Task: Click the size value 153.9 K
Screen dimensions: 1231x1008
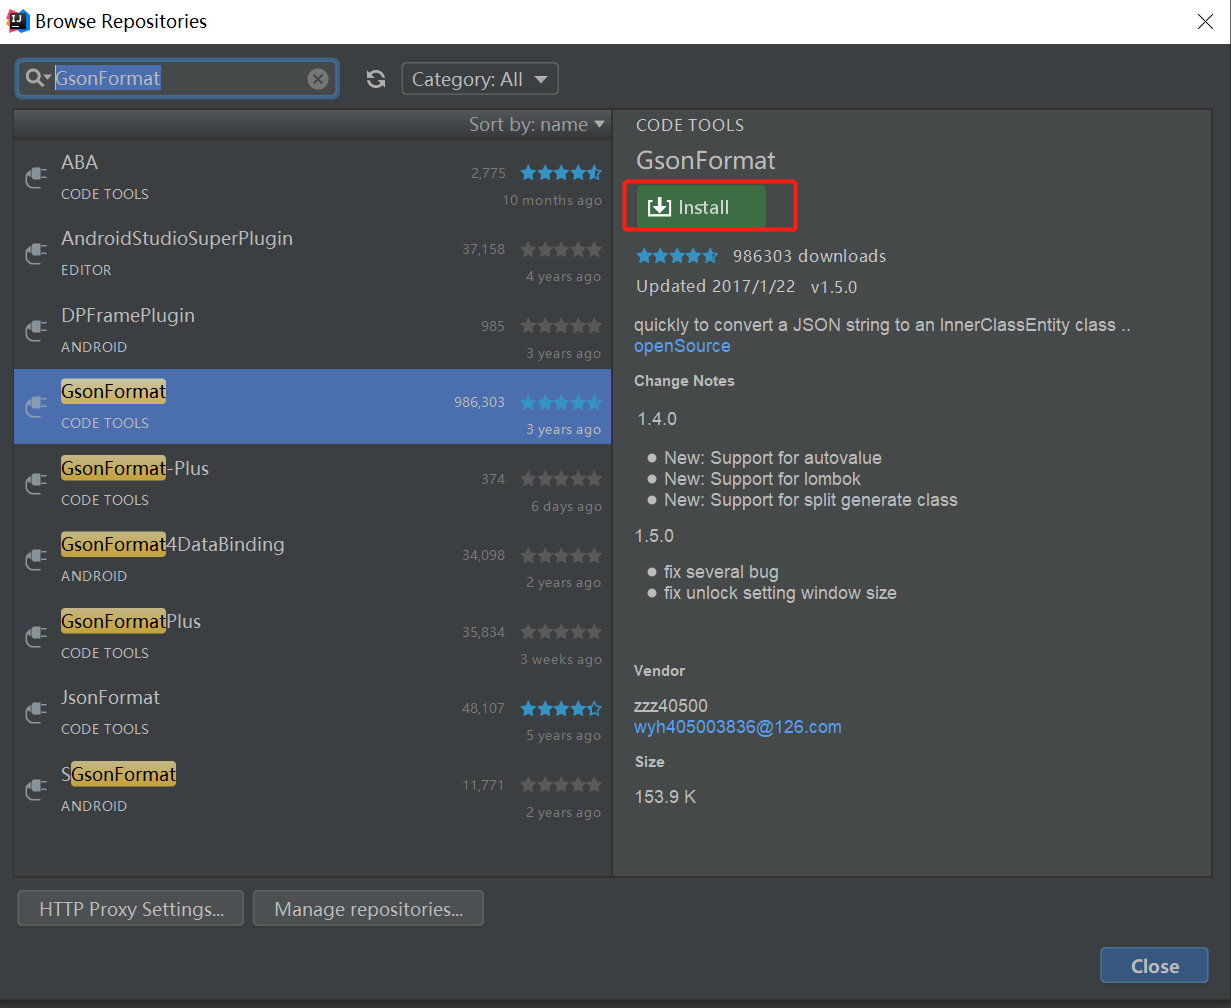Action: pos(665,797)
